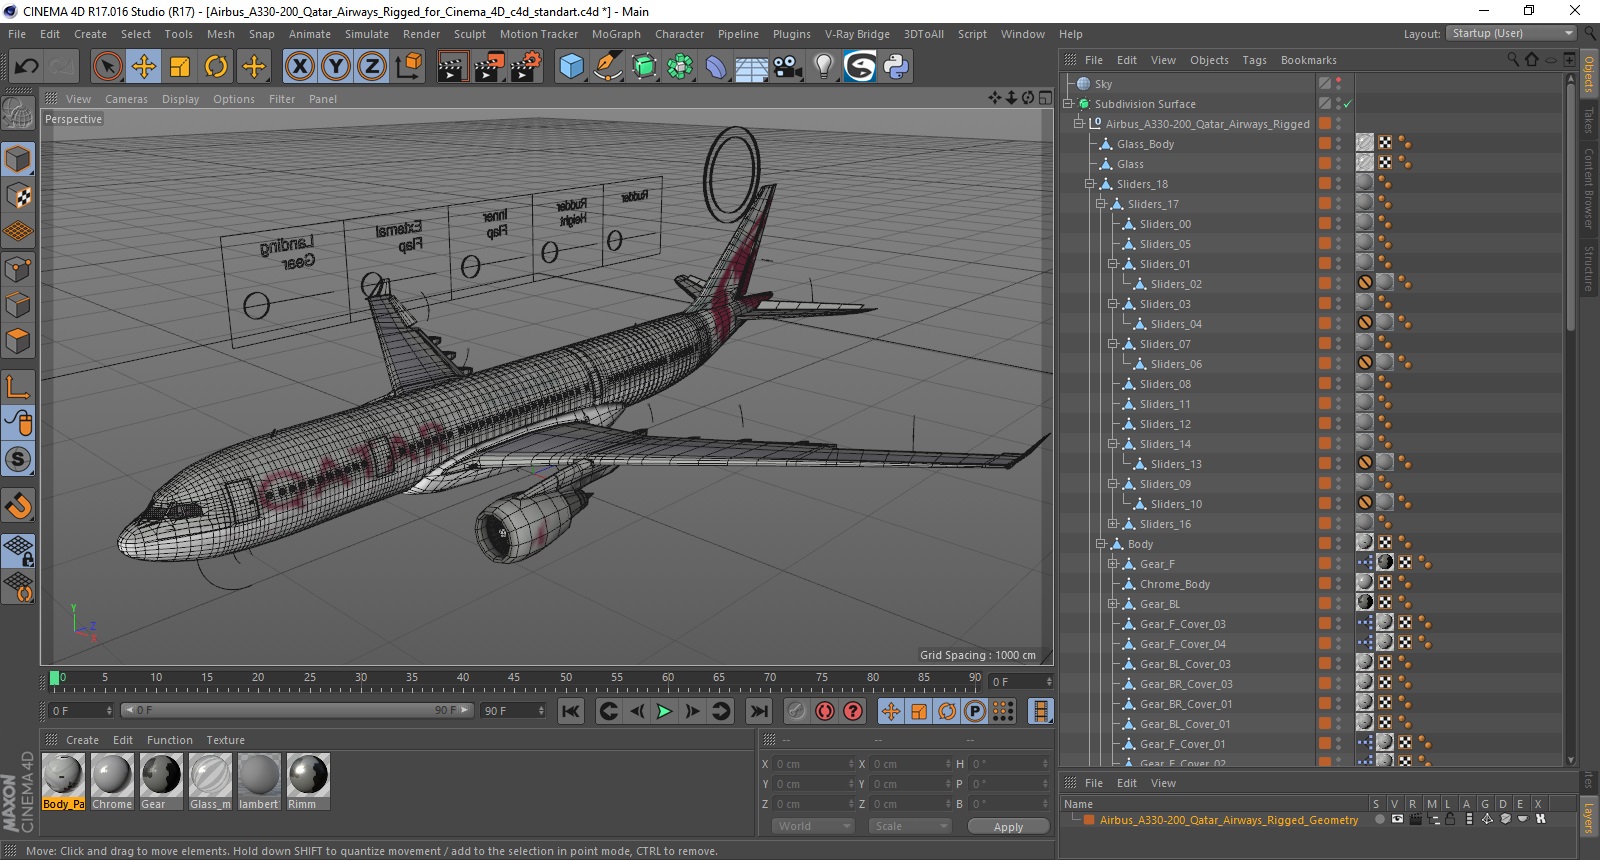This screenshot has height=860, width=1600.
Task: Switch to Edges mode
Action: click(x=18, y=305)
